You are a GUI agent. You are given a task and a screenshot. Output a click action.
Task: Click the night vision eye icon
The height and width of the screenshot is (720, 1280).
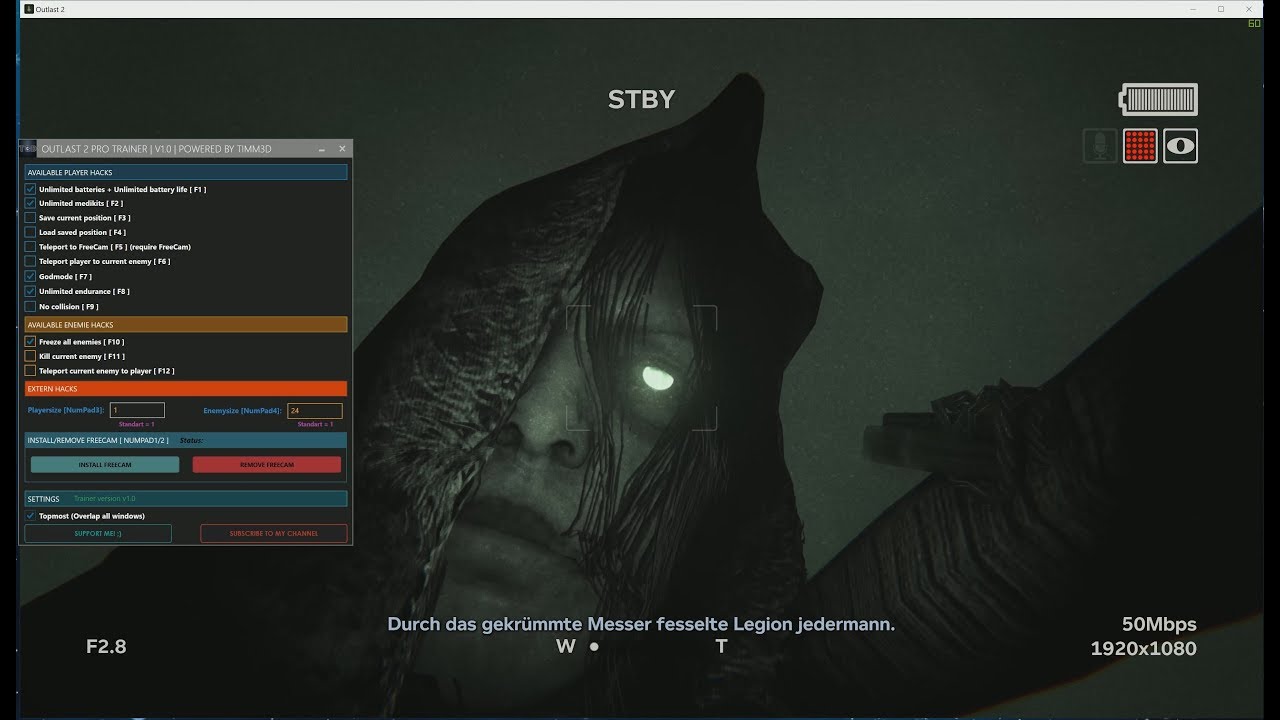(1180, 146)
